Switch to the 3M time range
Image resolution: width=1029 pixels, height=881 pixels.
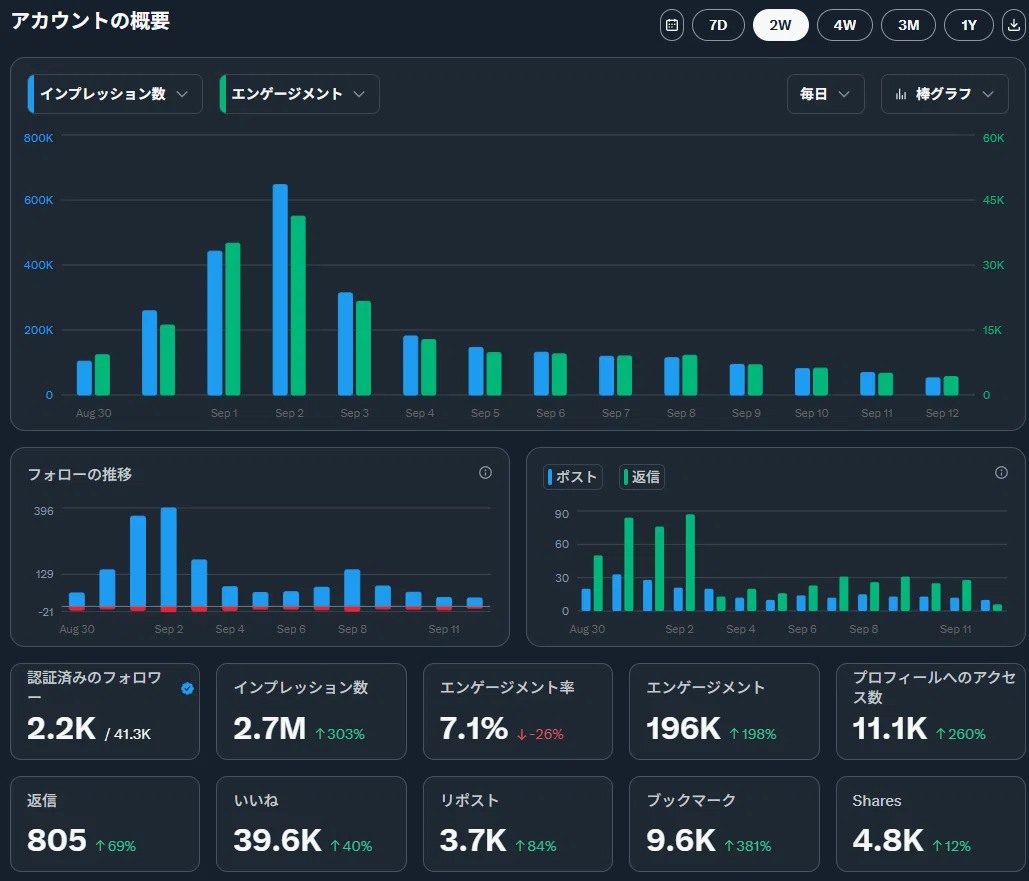coord(908,25)
